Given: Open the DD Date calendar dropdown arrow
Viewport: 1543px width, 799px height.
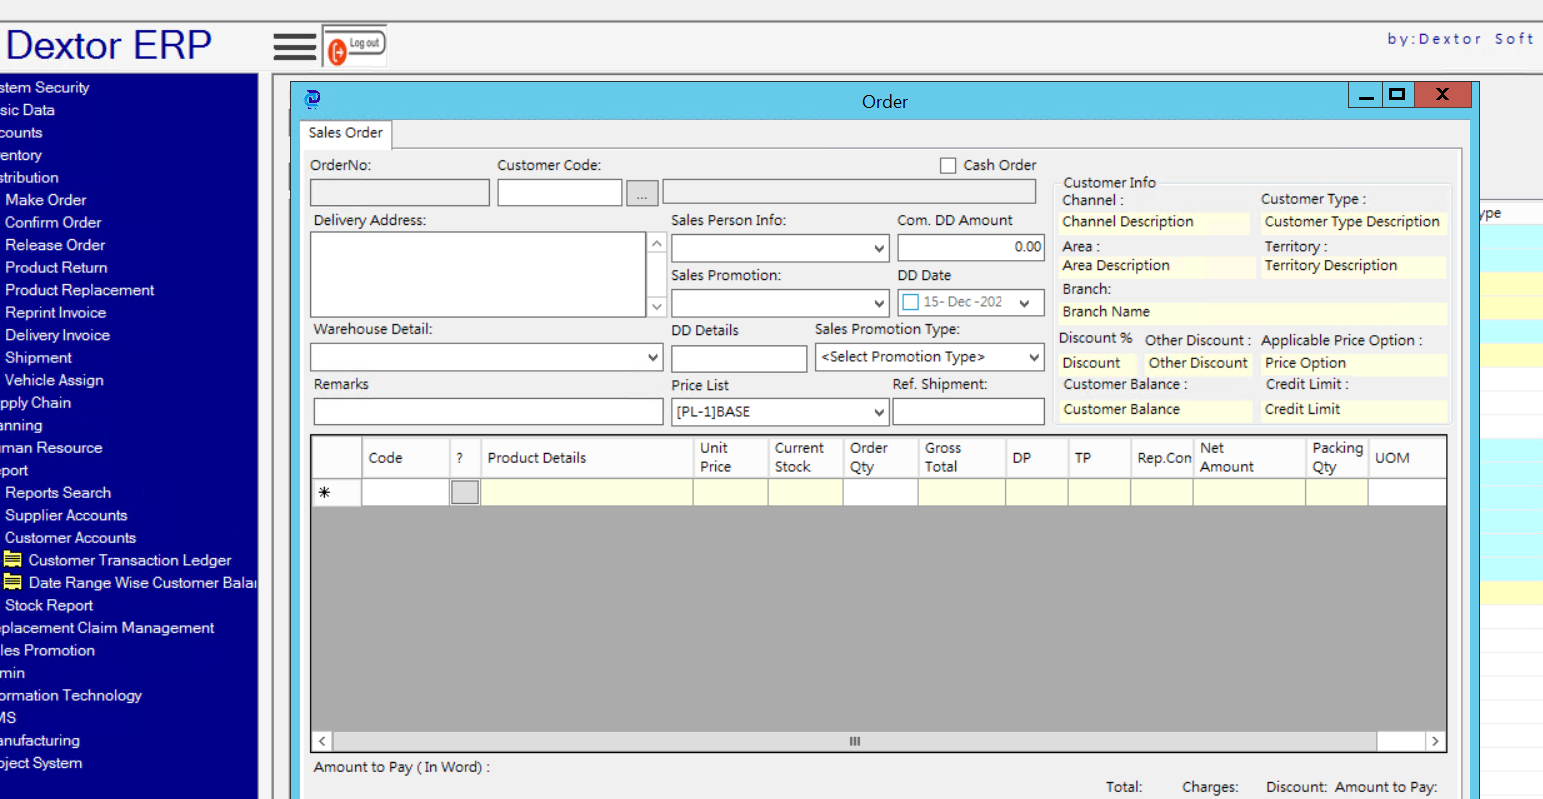Looking at the screenshot, I should coord(1025,303).
